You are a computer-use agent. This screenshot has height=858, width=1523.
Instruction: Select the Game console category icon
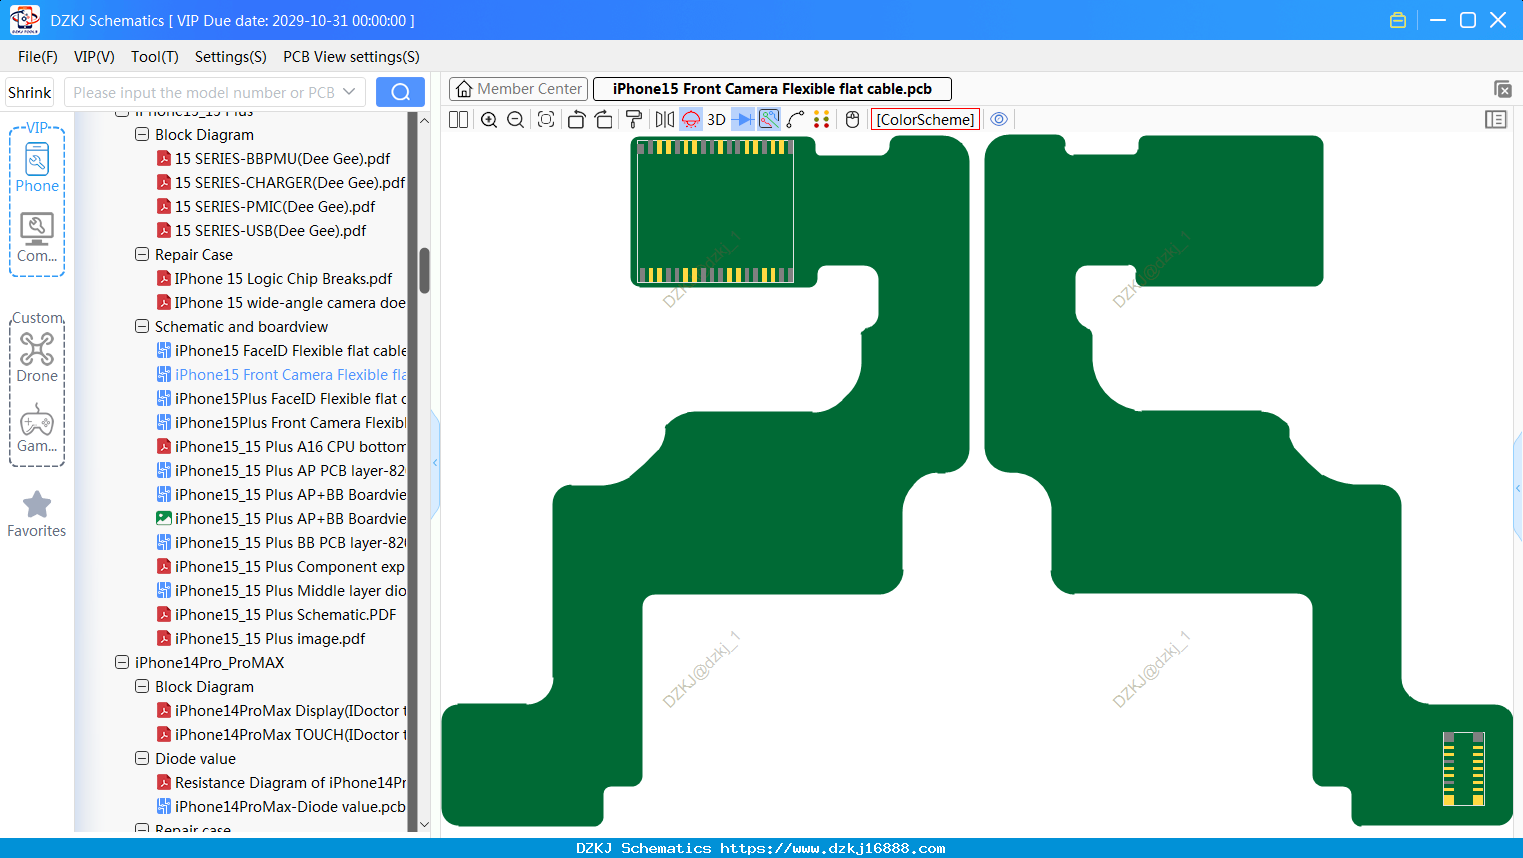click(37, 428)
